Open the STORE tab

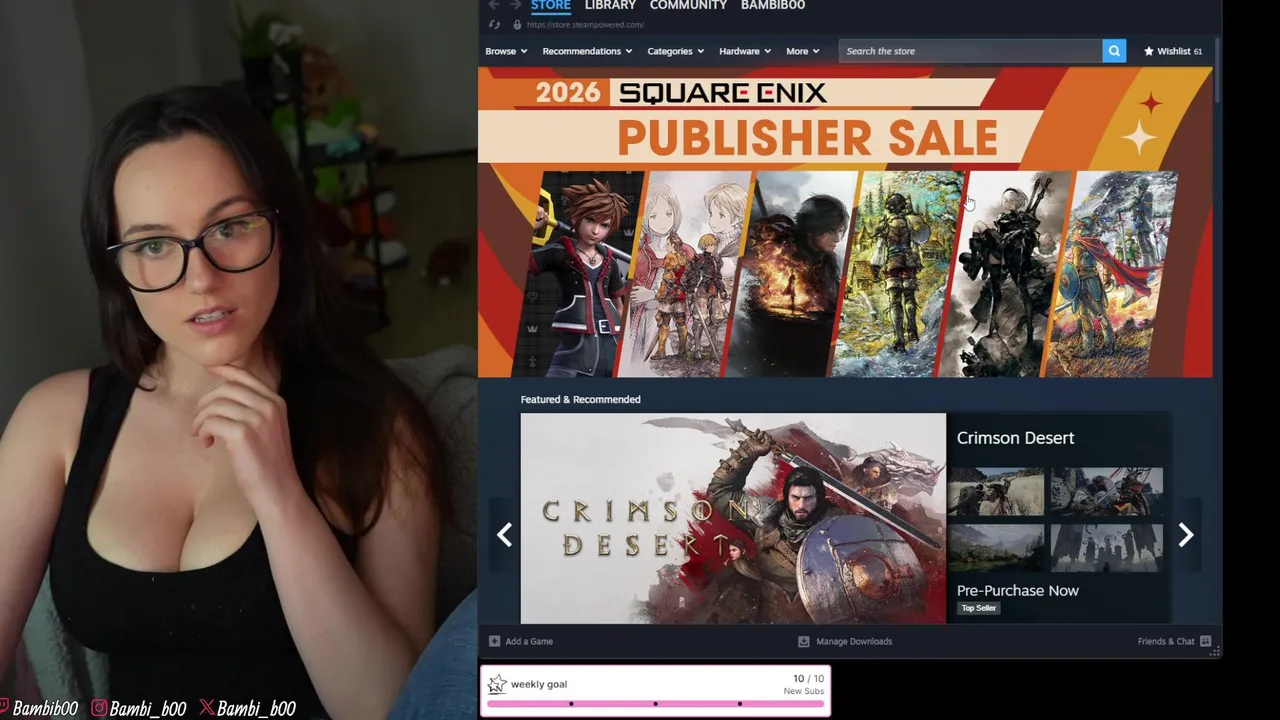click(x=550, y=5)
